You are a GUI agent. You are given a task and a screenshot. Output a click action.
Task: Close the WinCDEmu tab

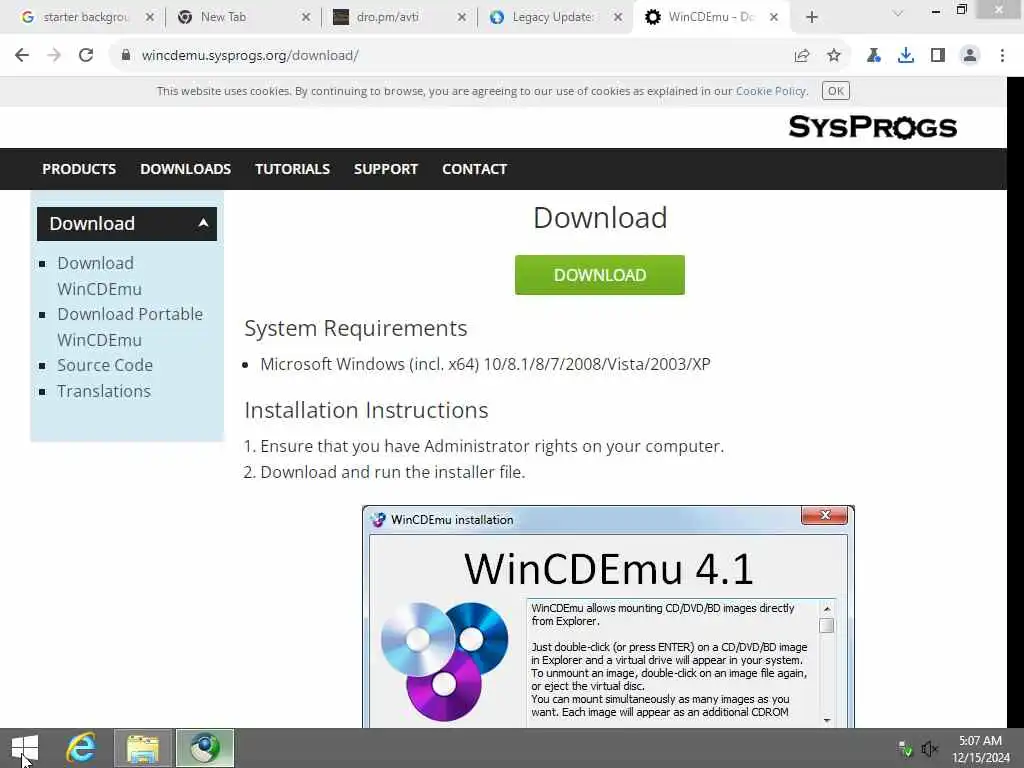tap(774, 18)
